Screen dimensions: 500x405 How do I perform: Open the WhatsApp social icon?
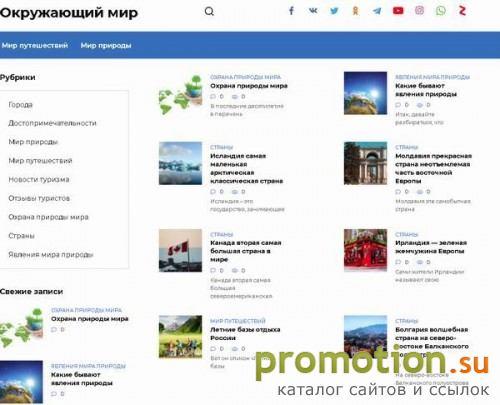tap(441, 11)
